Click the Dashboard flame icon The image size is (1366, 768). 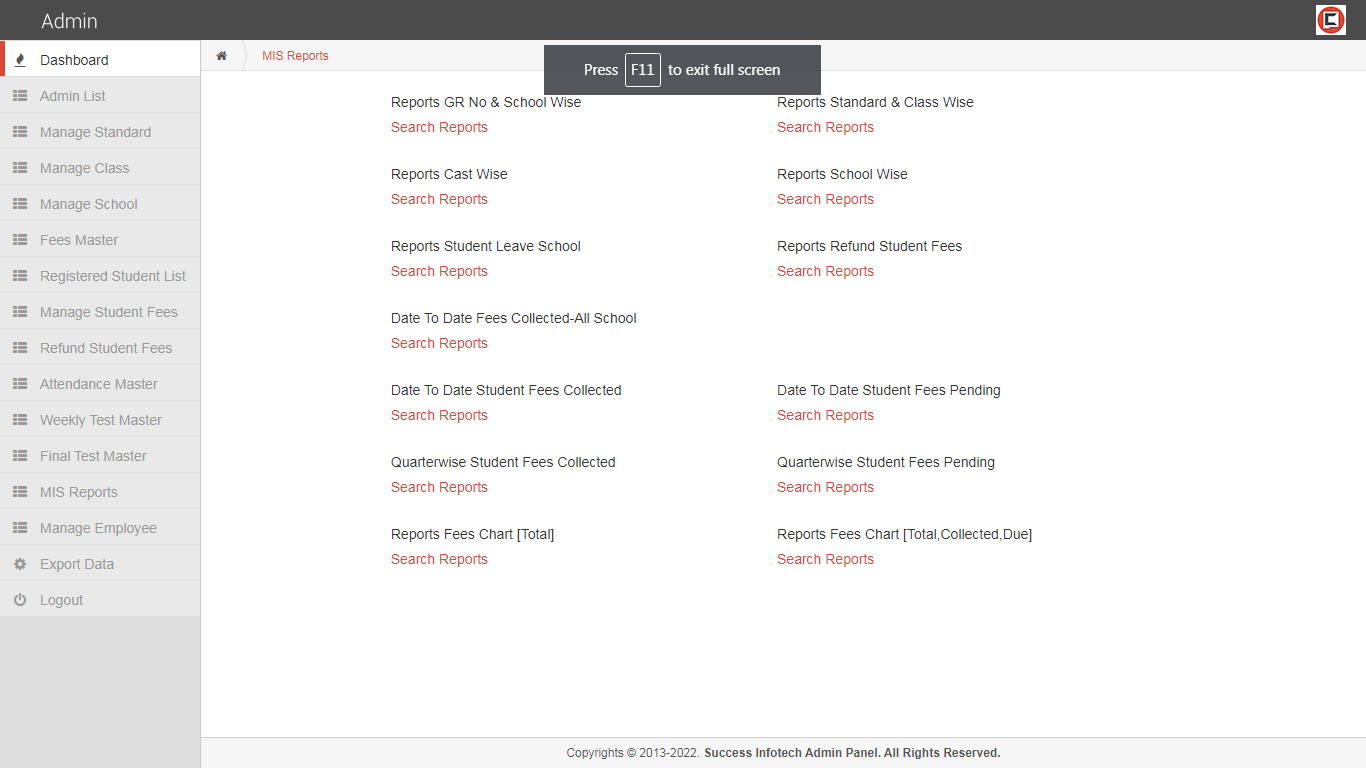(20, 60)
